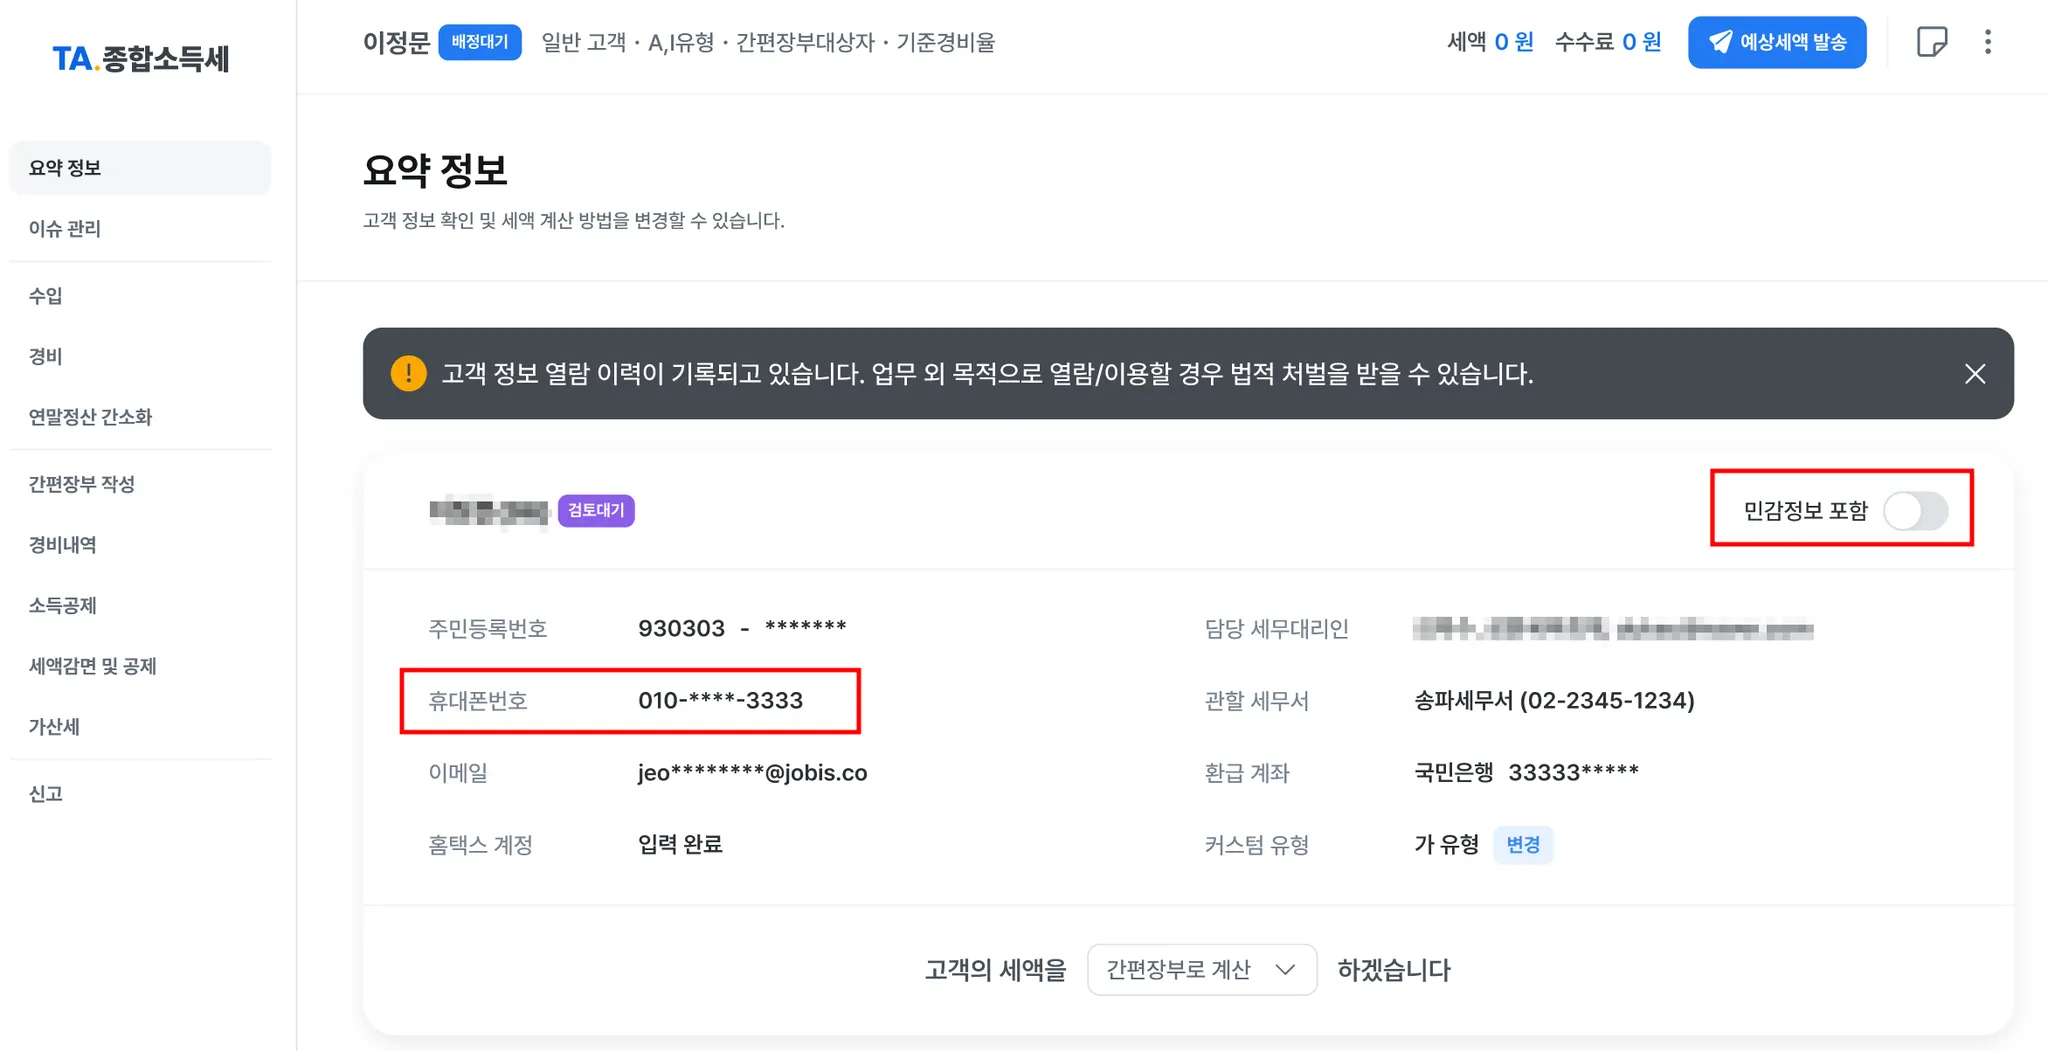The image size is (2048, 1051).
Task: Click the email jeo********@jobis.co
Action: (752, 773)
